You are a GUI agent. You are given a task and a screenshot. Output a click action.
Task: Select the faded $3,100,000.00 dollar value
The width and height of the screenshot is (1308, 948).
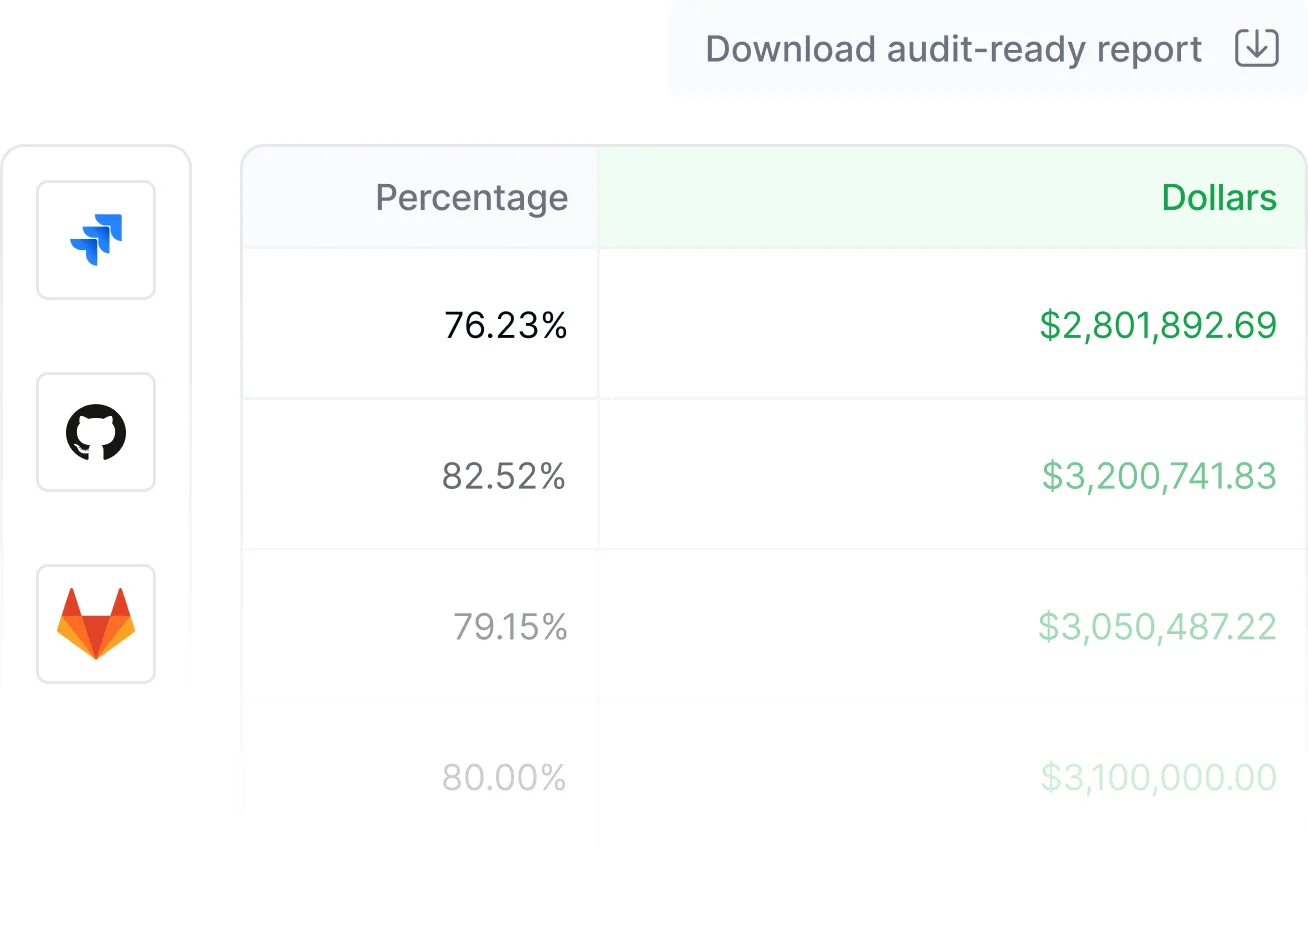click(1157, 777)
